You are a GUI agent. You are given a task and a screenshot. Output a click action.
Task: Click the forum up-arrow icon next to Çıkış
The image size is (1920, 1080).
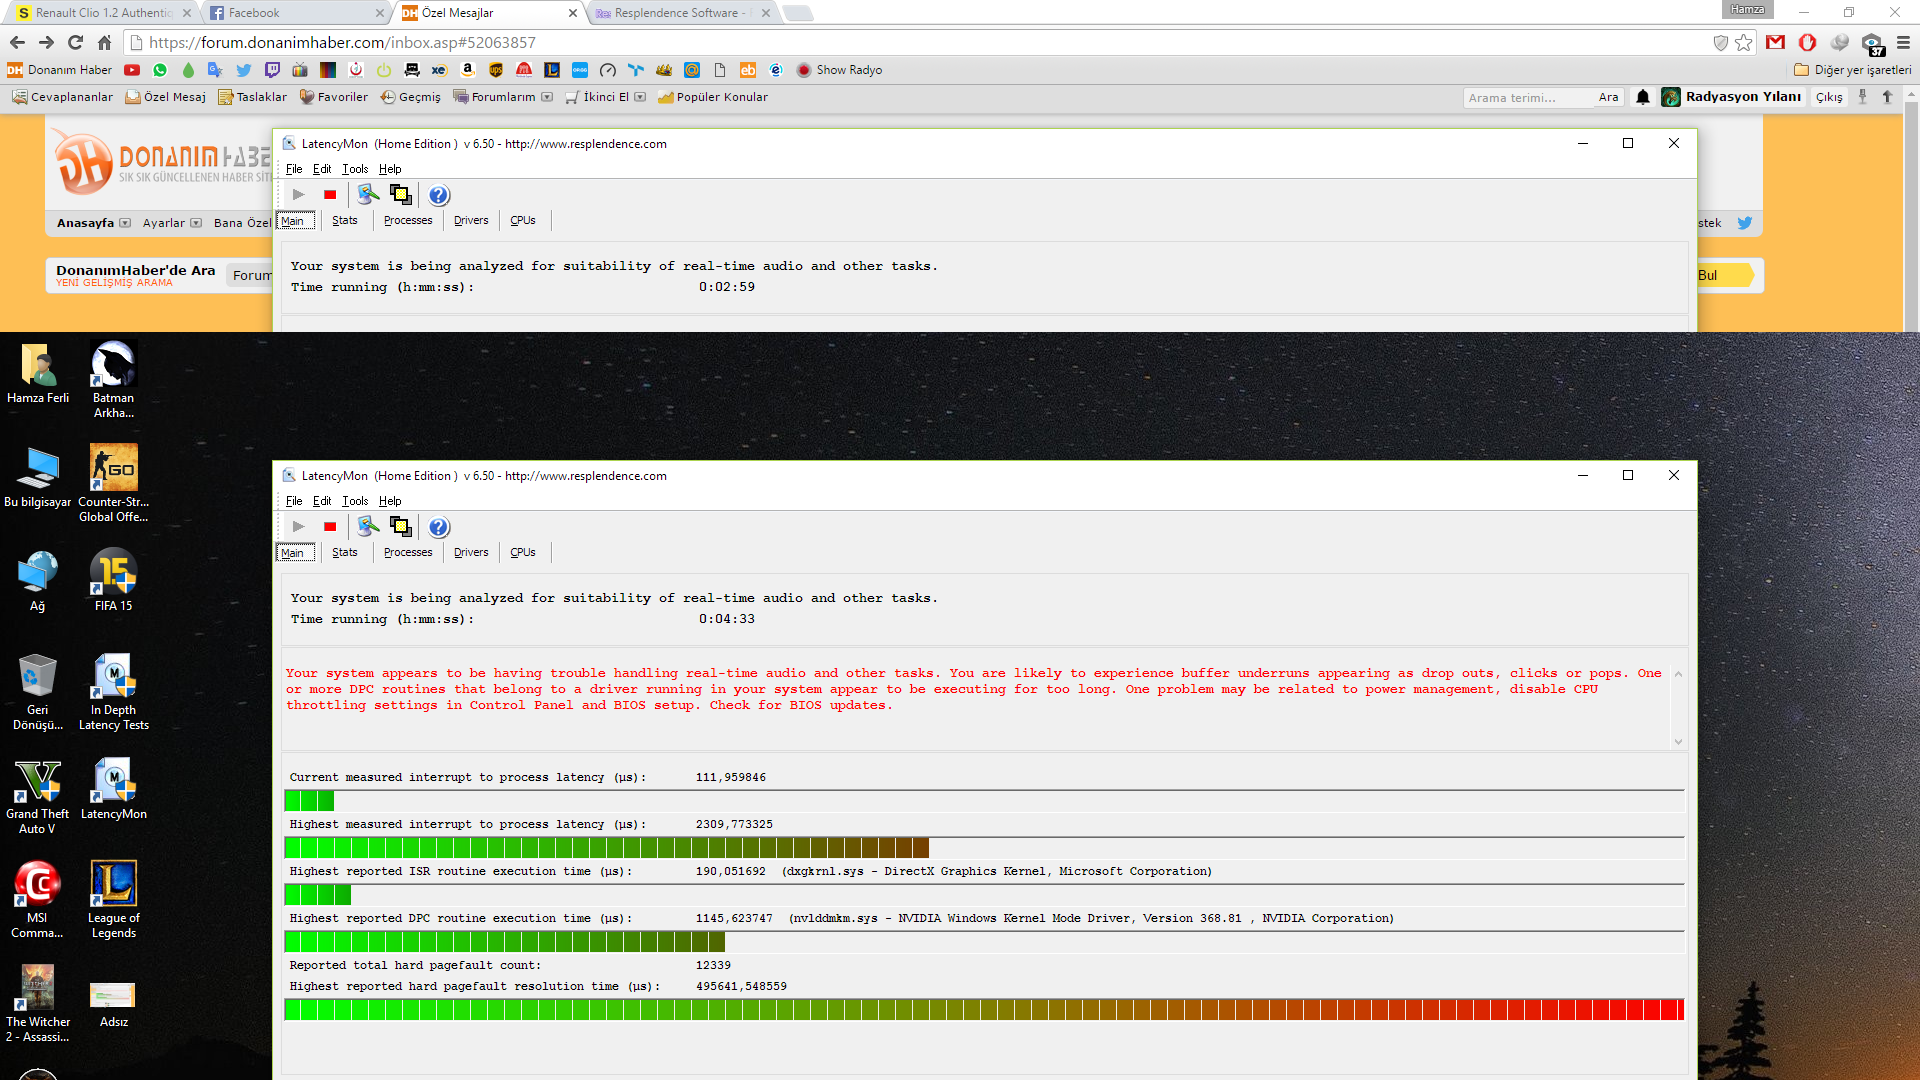(1887, 97)
